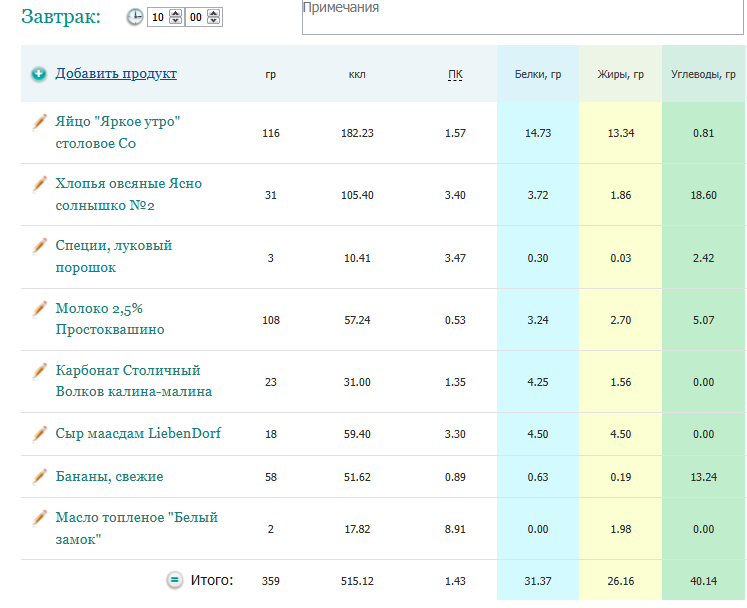
Task: Click the Завтрак meal heading
Action: (x=61, y=17)
